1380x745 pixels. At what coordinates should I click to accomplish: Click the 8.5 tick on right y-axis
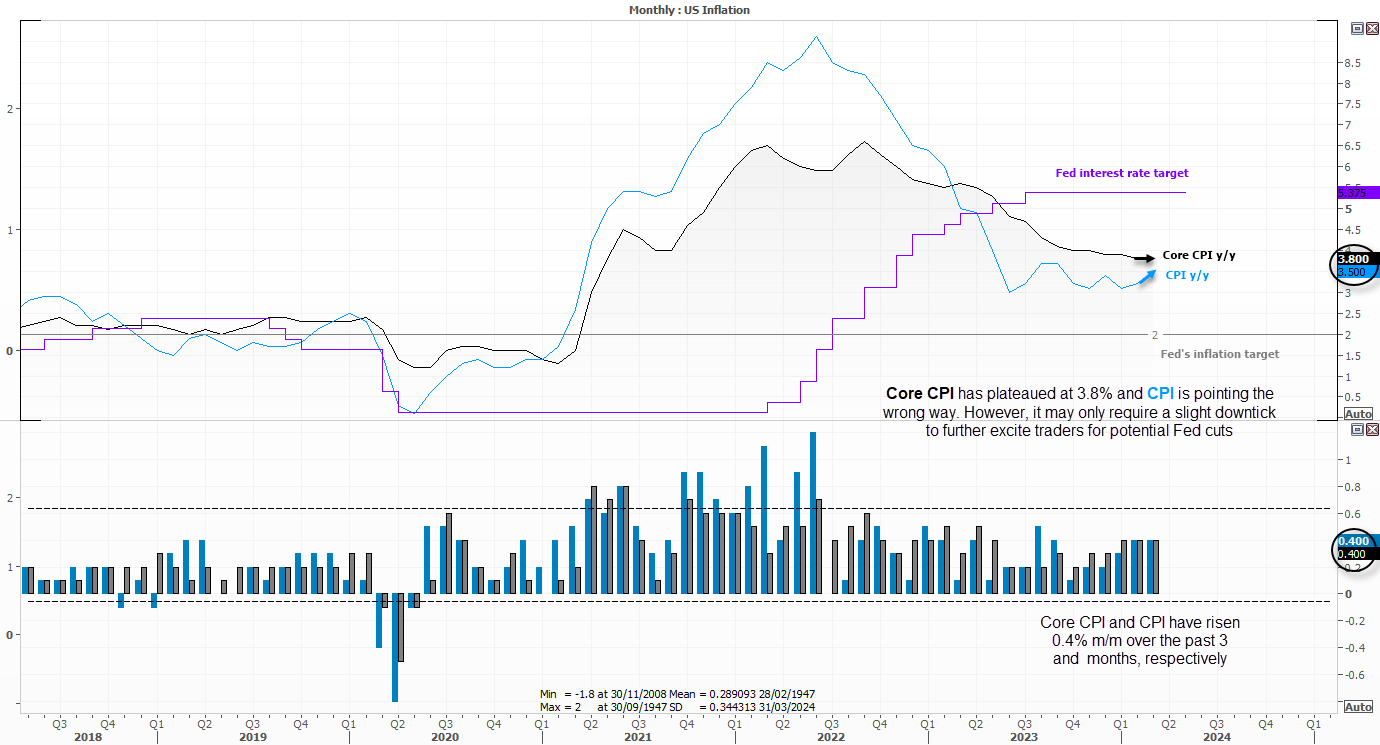(1355, 62)
